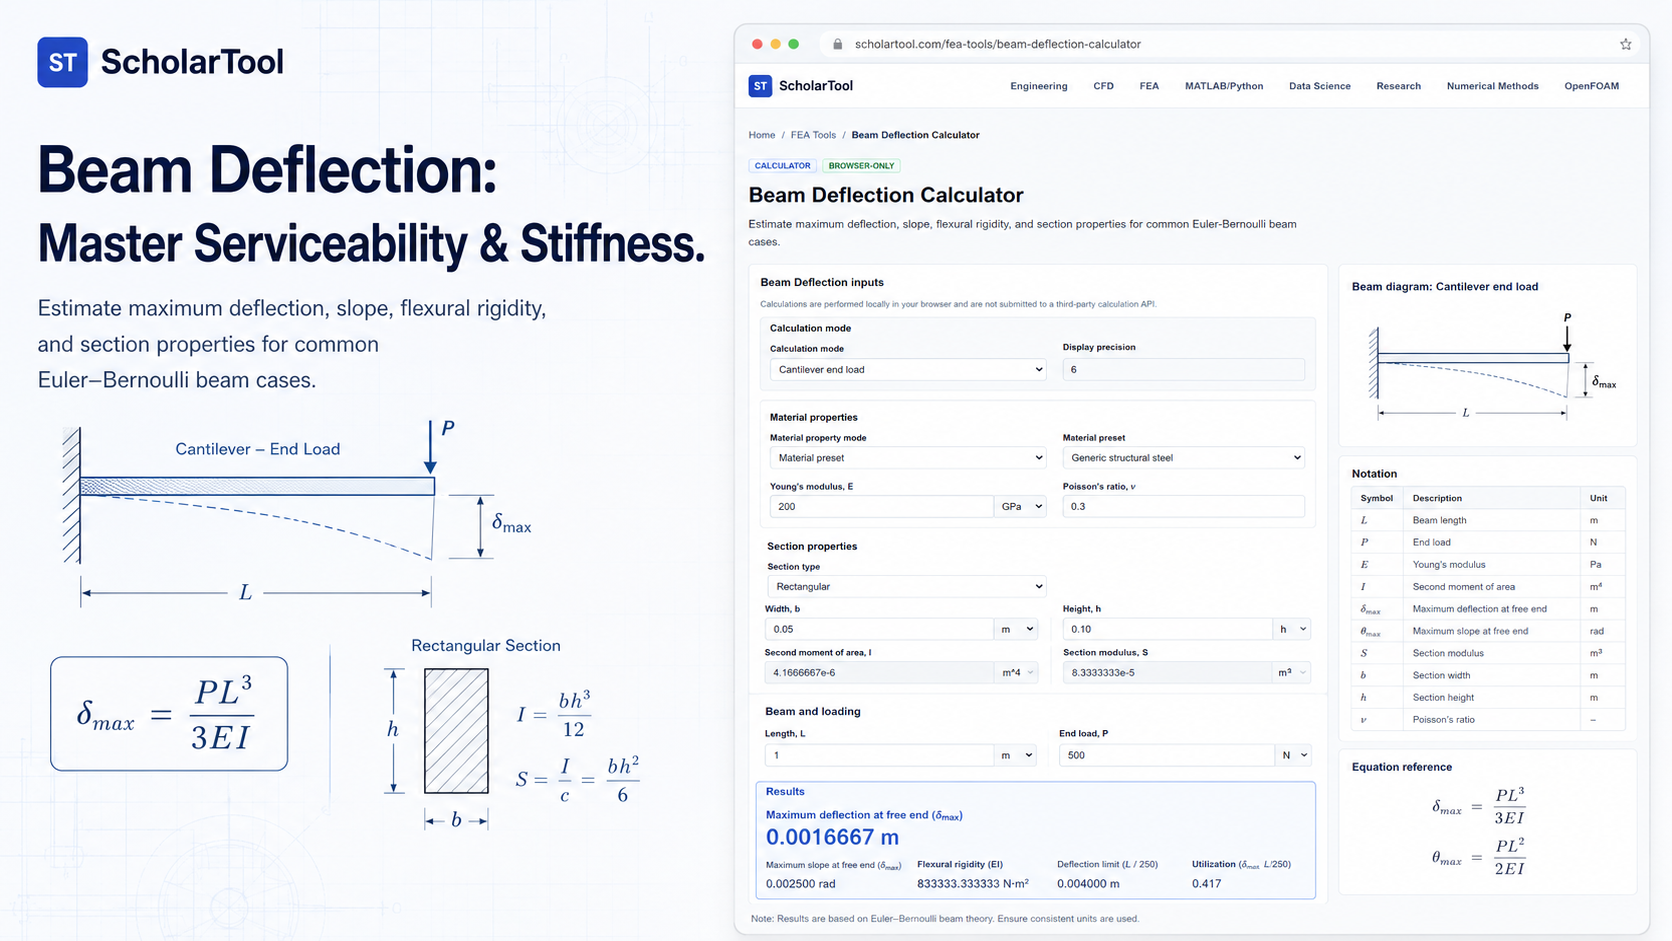The height and width of the screenshot is (941, 1672).
Task: Open Material preset dropdown
Action: tap(1183, 458)
